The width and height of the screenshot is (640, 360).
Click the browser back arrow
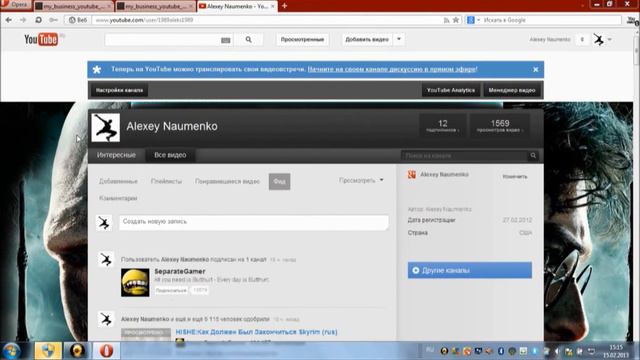click(x=9, y=20)
